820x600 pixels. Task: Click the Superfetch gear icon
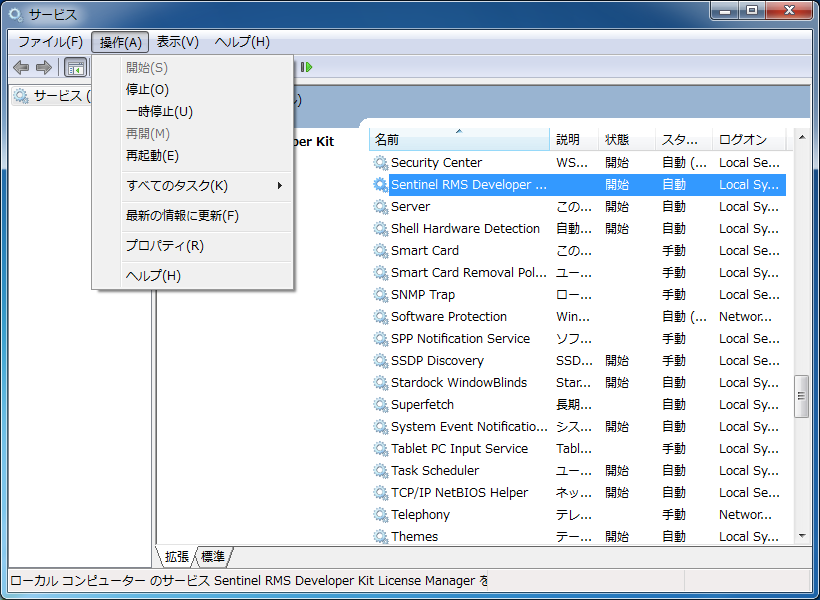pos(380,404)
